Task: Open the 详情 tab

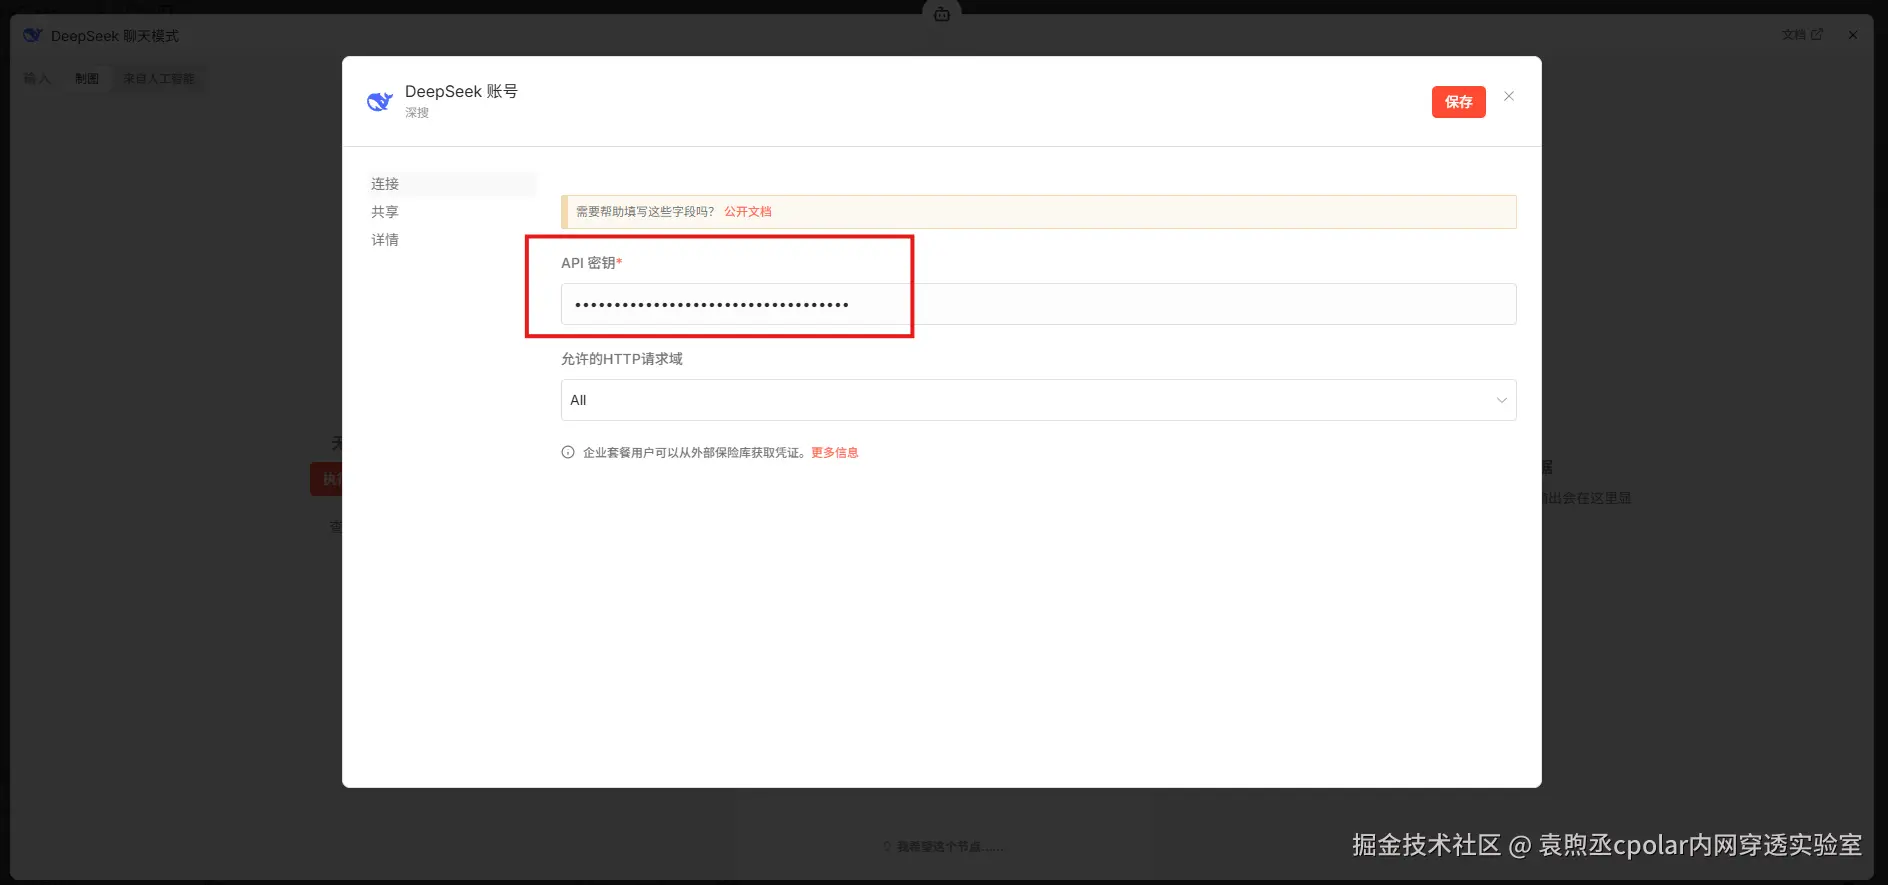Action: (x=385, y=240)
